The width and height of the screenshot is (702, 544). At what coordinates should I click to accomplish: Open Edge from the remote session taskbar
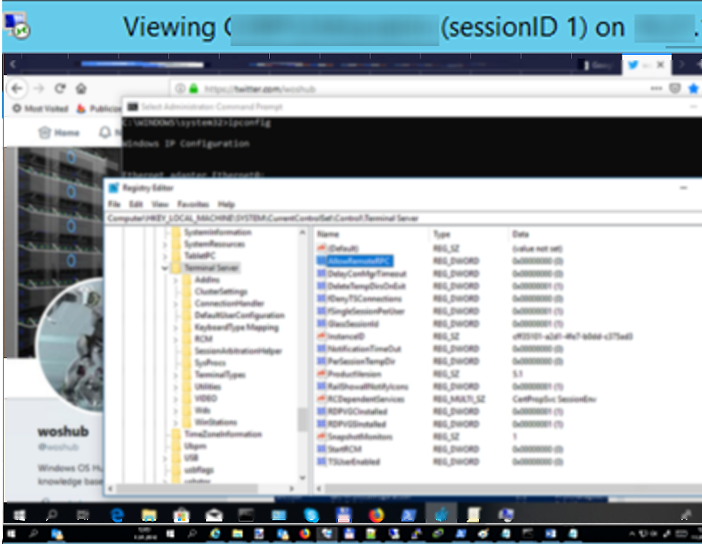[x=117, y=515]
